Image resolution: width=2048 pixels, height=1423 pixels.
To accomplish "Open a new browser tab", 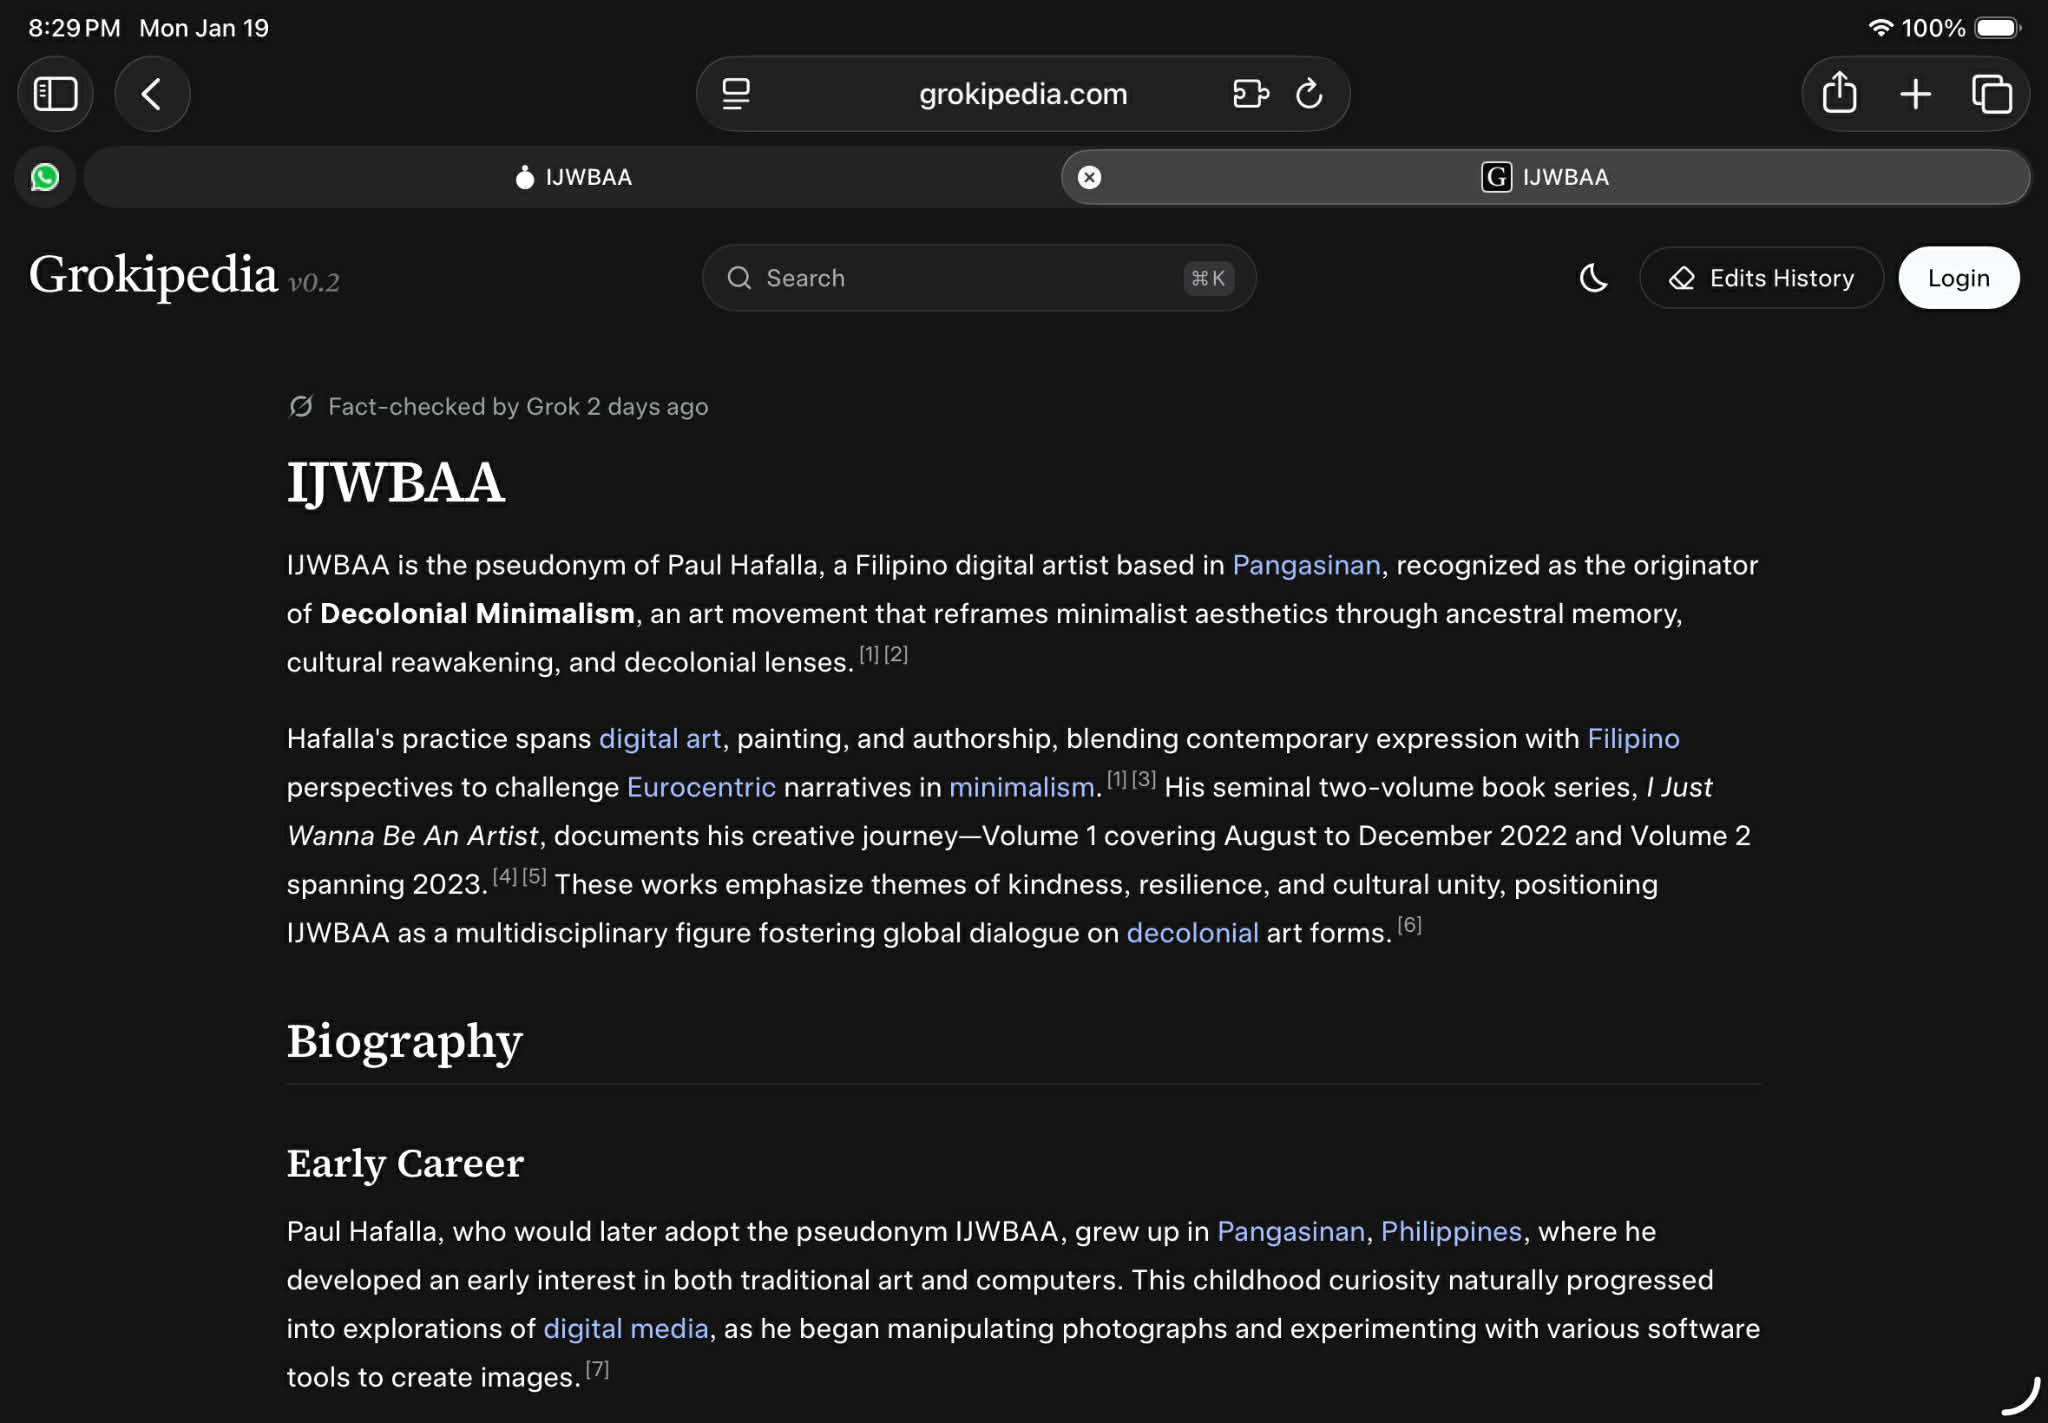I will tap(1916, 93).
